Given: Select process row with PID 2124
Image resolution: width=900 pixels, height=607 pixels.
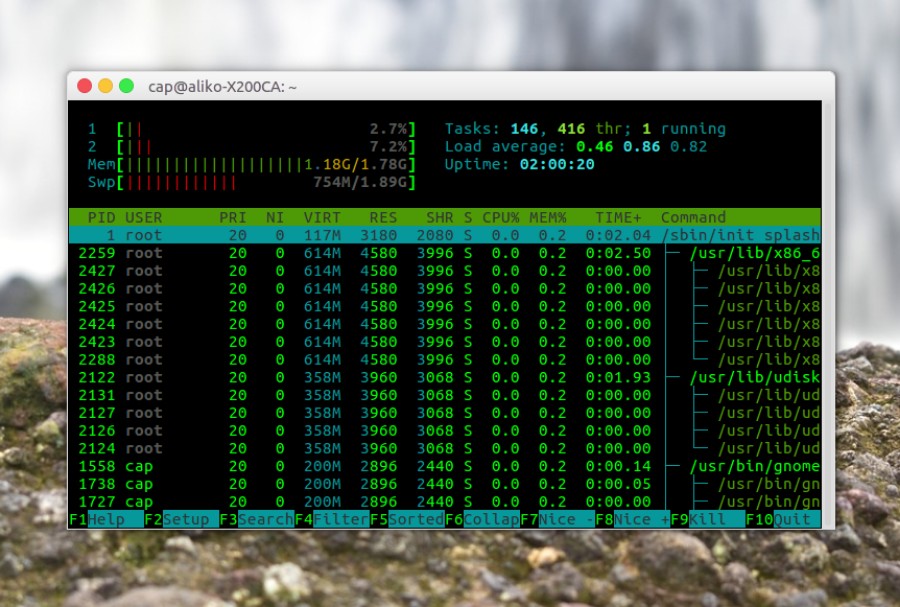Looking at the screenshot, I should point(445,449).
